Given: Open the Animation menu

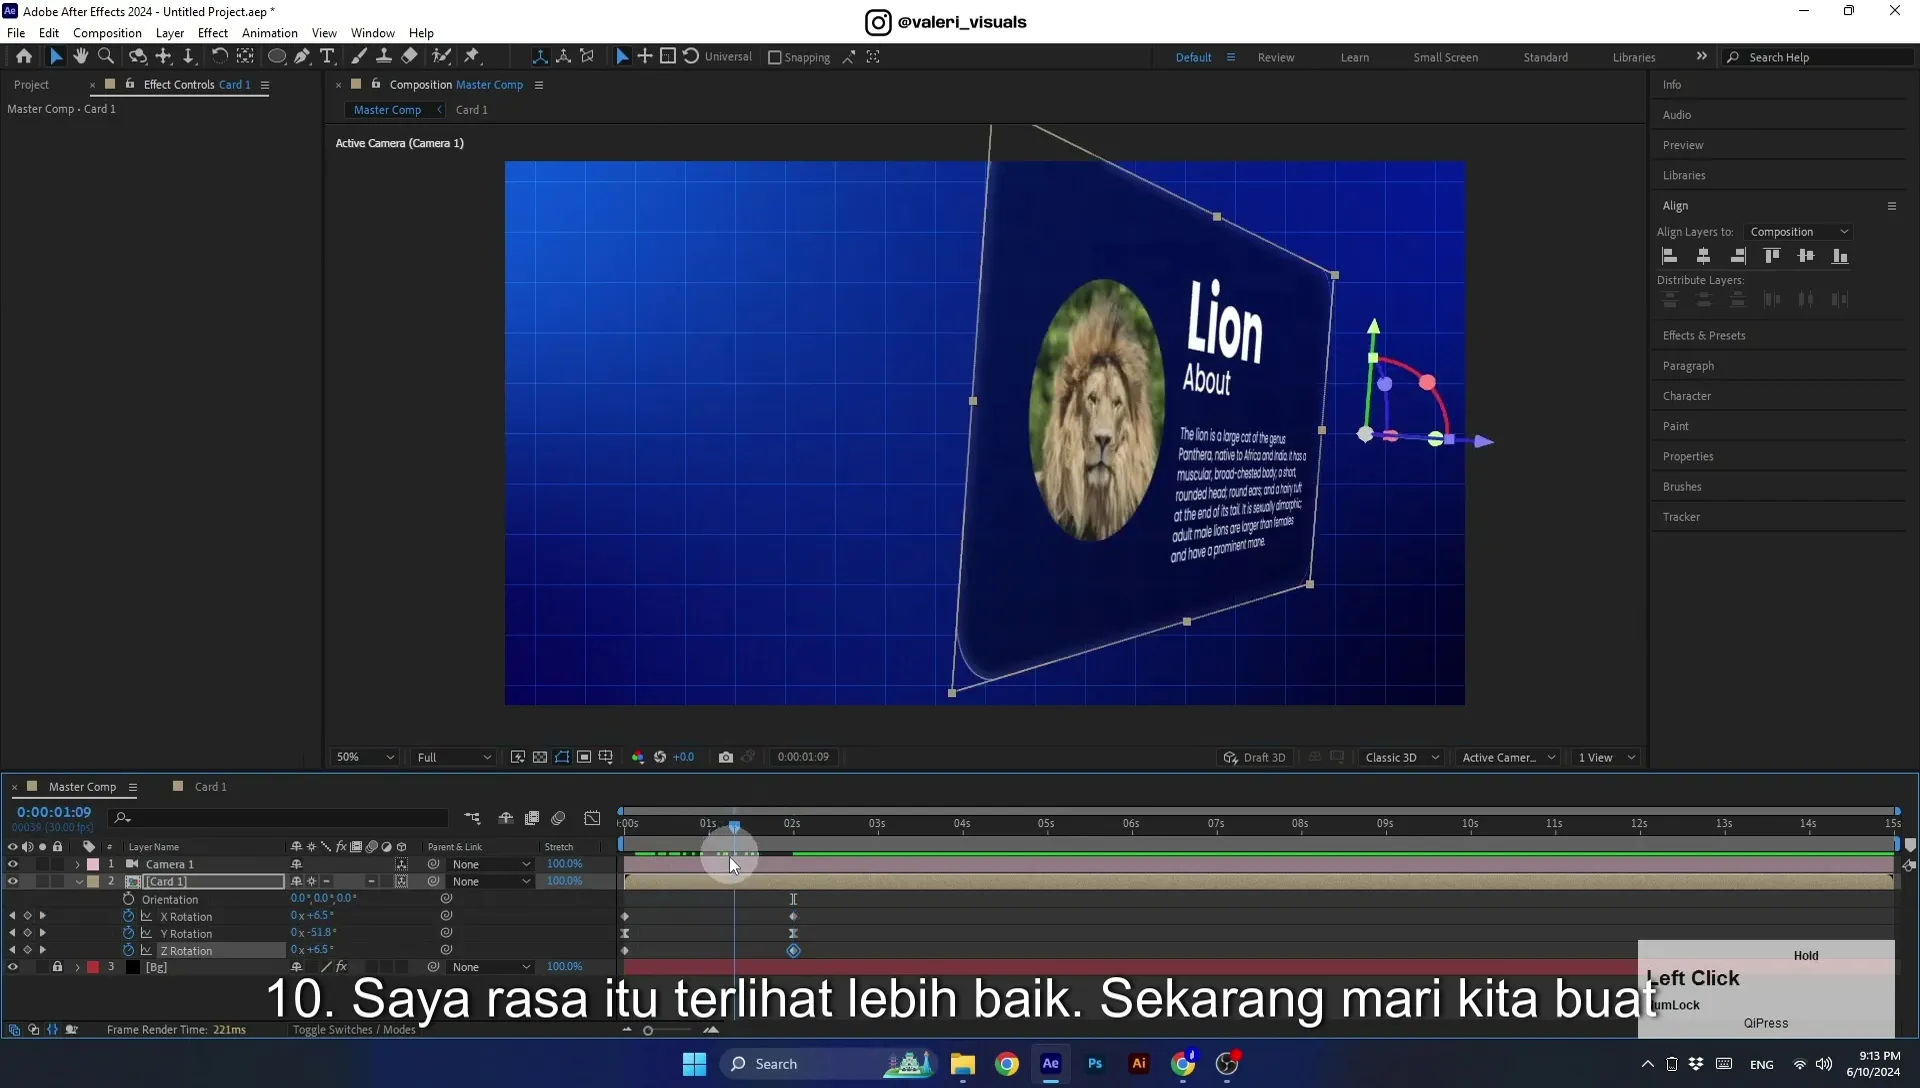Looking at the screenshot, I should [269, 33].
